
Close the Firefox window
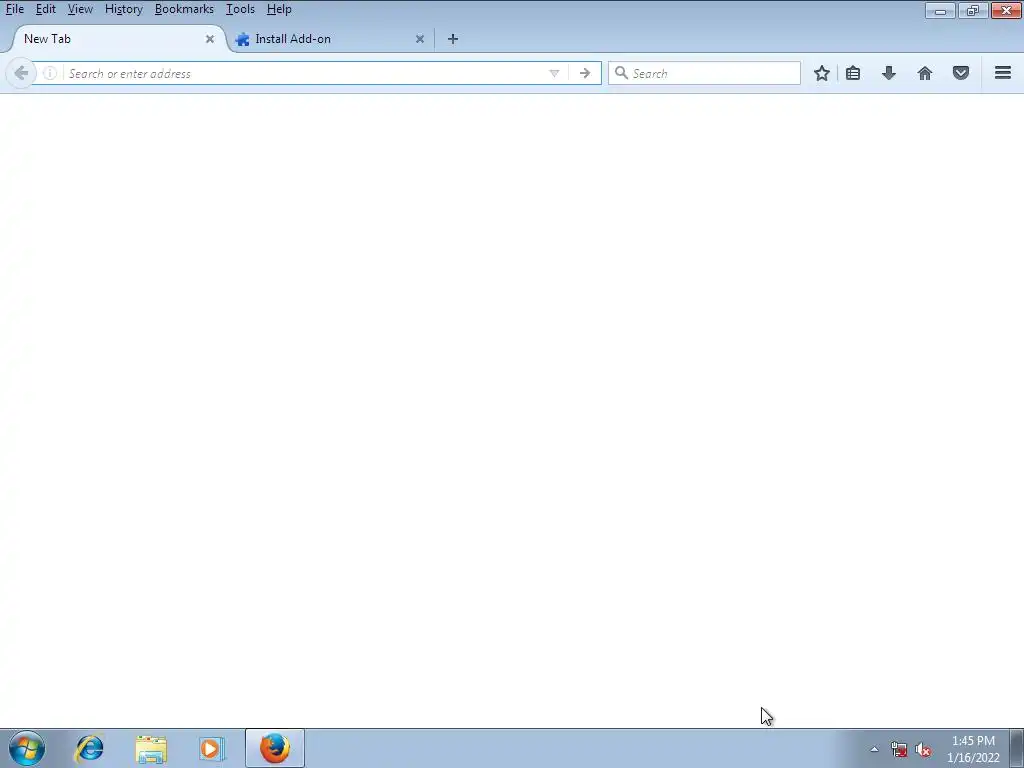pos(1006,10)
